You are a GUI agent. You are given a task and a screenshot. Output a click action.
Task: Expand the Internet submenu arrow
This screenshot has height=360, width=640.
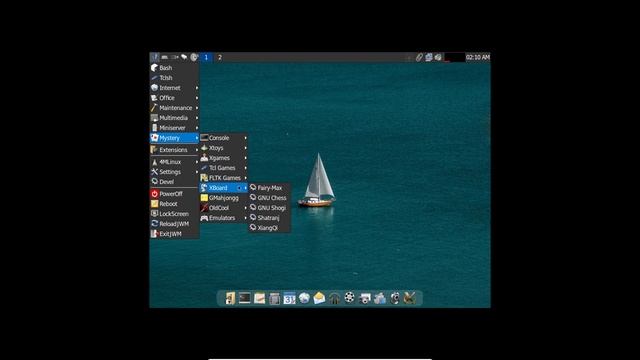[x=197, y=88]
